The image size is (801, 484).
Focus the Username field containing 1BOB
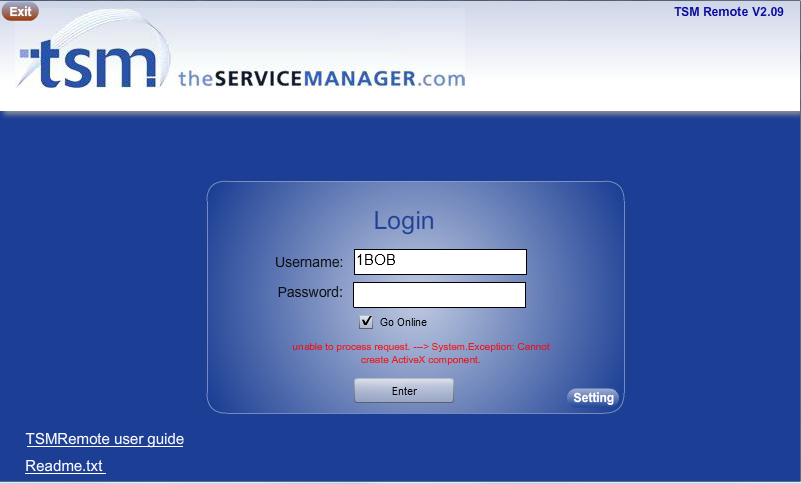[440, 262]
